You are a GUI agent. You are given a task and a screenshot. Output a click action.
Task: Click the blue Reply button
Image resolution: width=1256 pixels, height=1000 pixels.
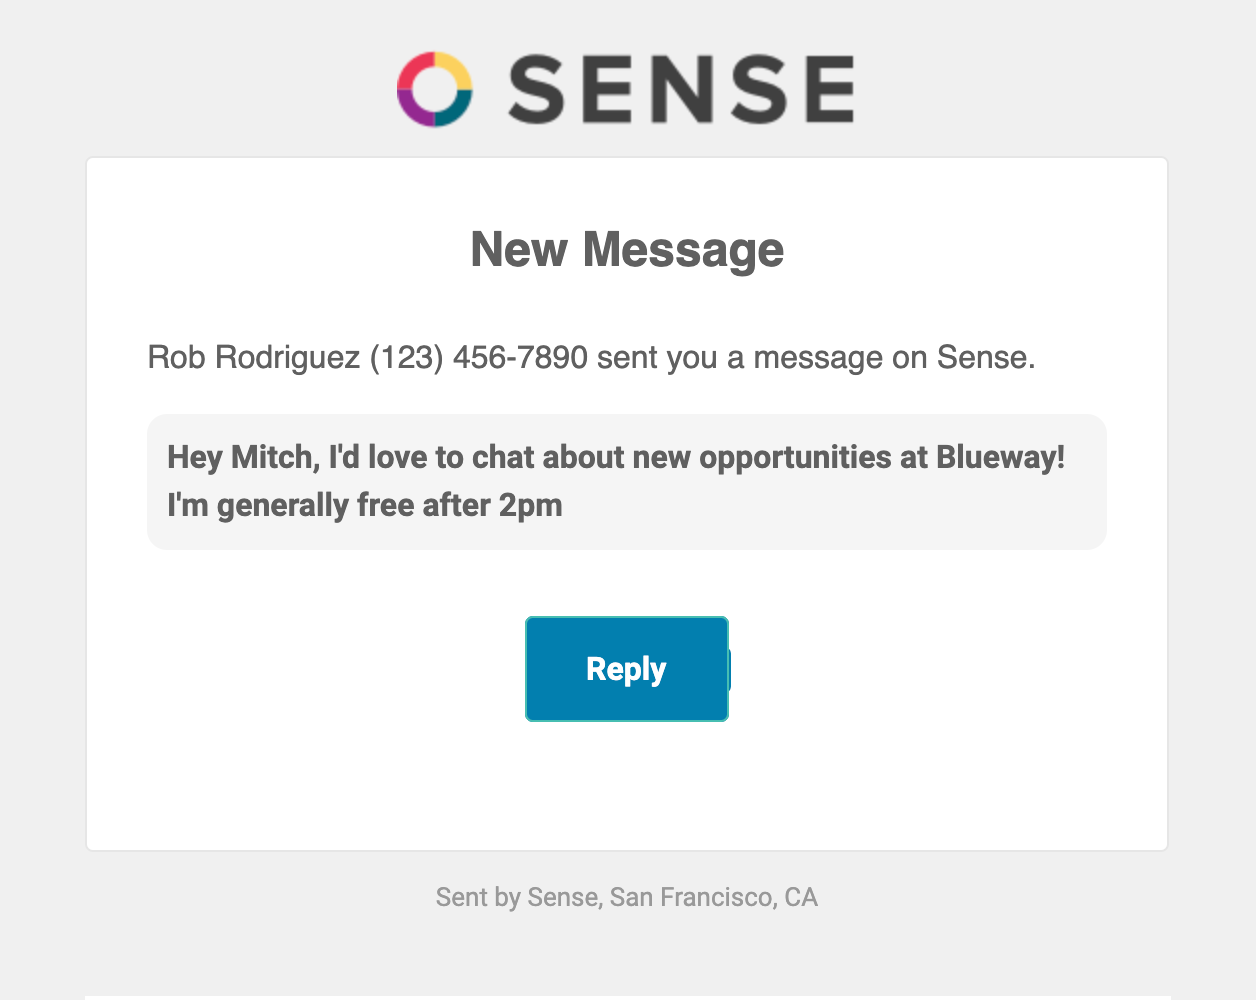point(627,669)
